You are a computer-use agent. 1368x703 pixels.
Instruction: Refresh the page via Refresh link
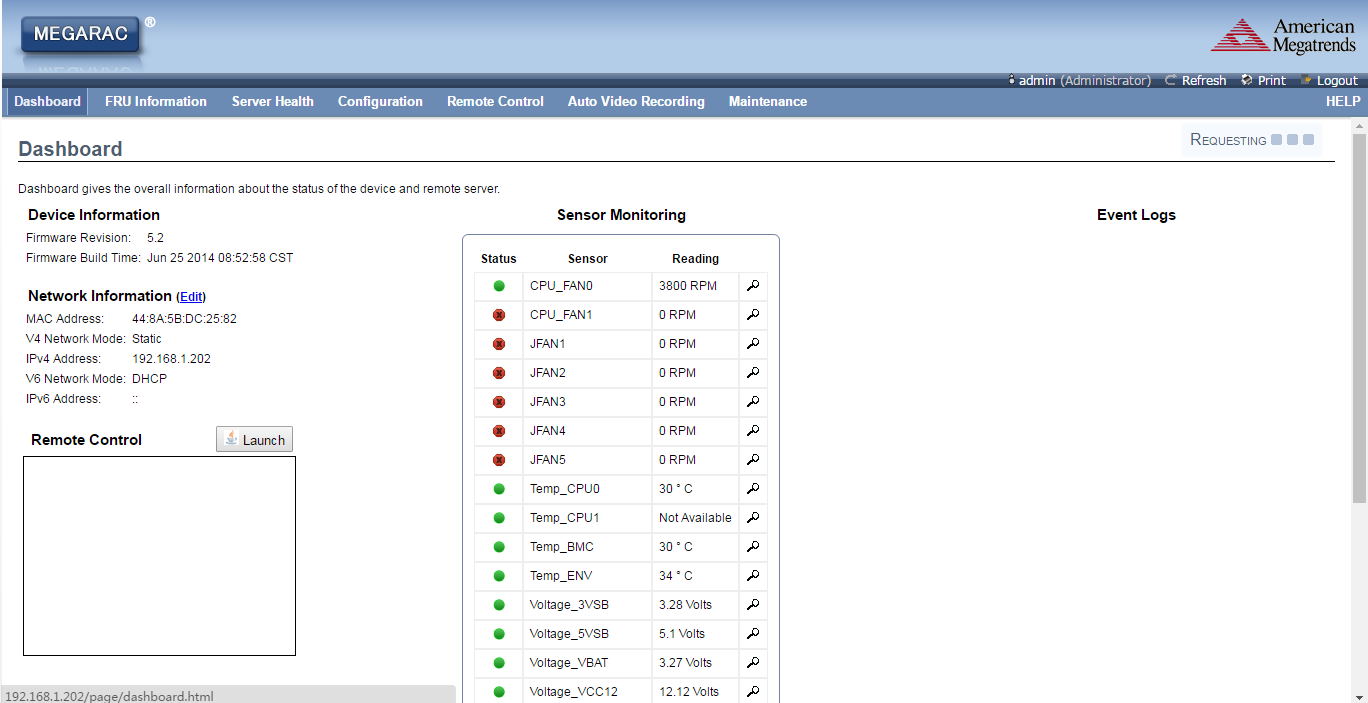(x=1196, y=81)
